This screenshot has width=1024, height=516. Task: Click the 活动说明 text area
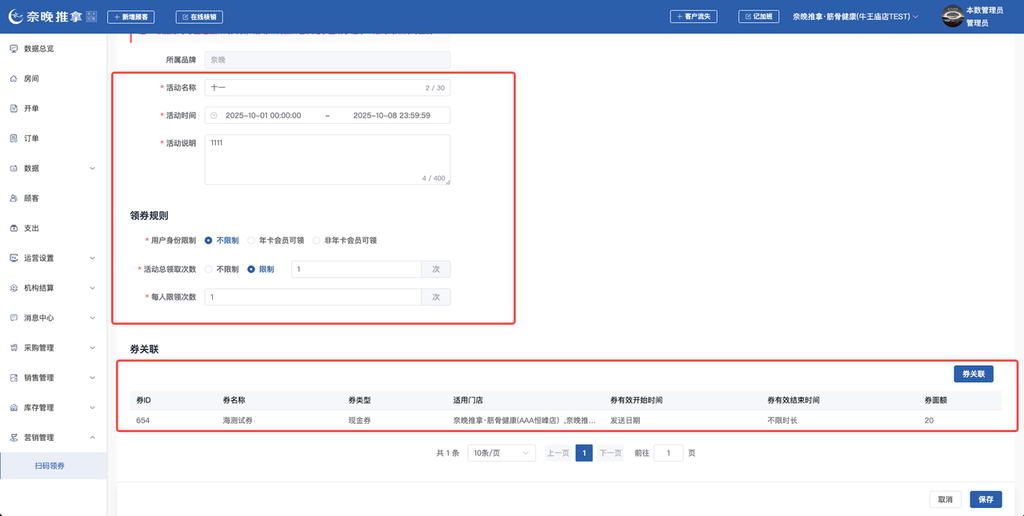click(327, 159)
